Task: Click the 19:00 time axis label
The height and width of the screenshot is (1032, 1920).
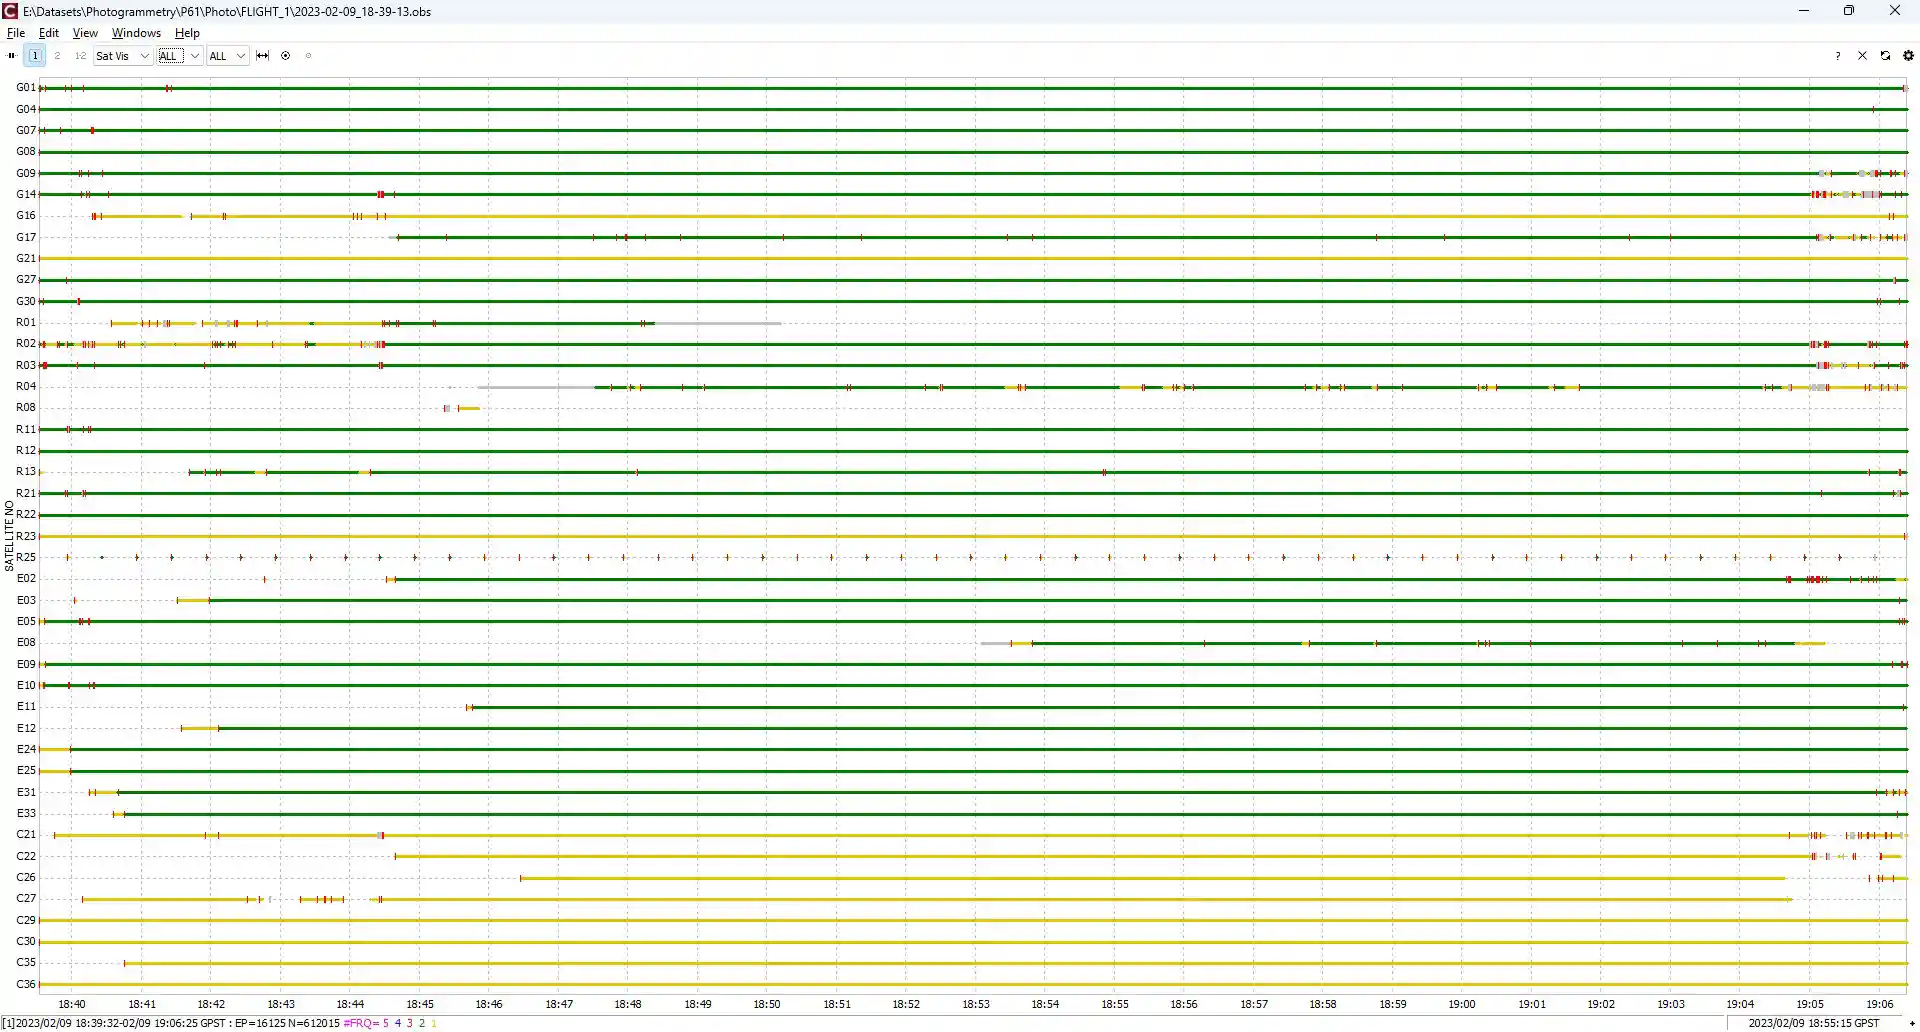Action: coord(1462,1004)
